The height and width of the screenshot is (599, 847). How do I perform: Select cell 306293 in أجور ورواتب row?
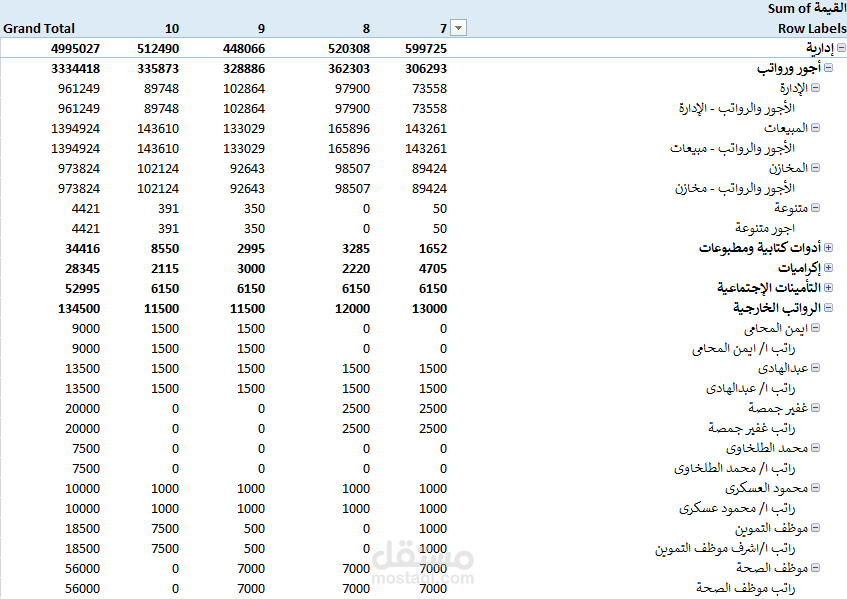click(x=426, y=69)
